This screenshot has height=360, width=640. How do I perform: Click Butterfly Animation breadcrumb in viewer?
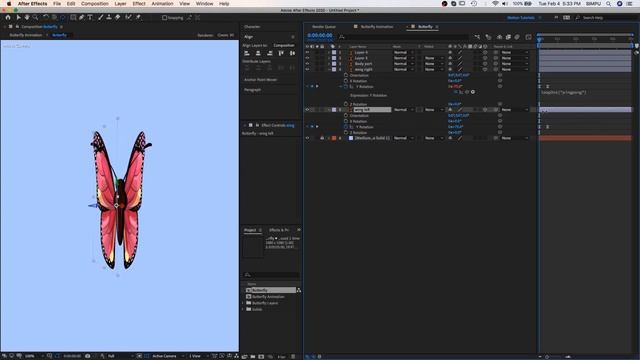pyautogui.click(x=26, y=35)
